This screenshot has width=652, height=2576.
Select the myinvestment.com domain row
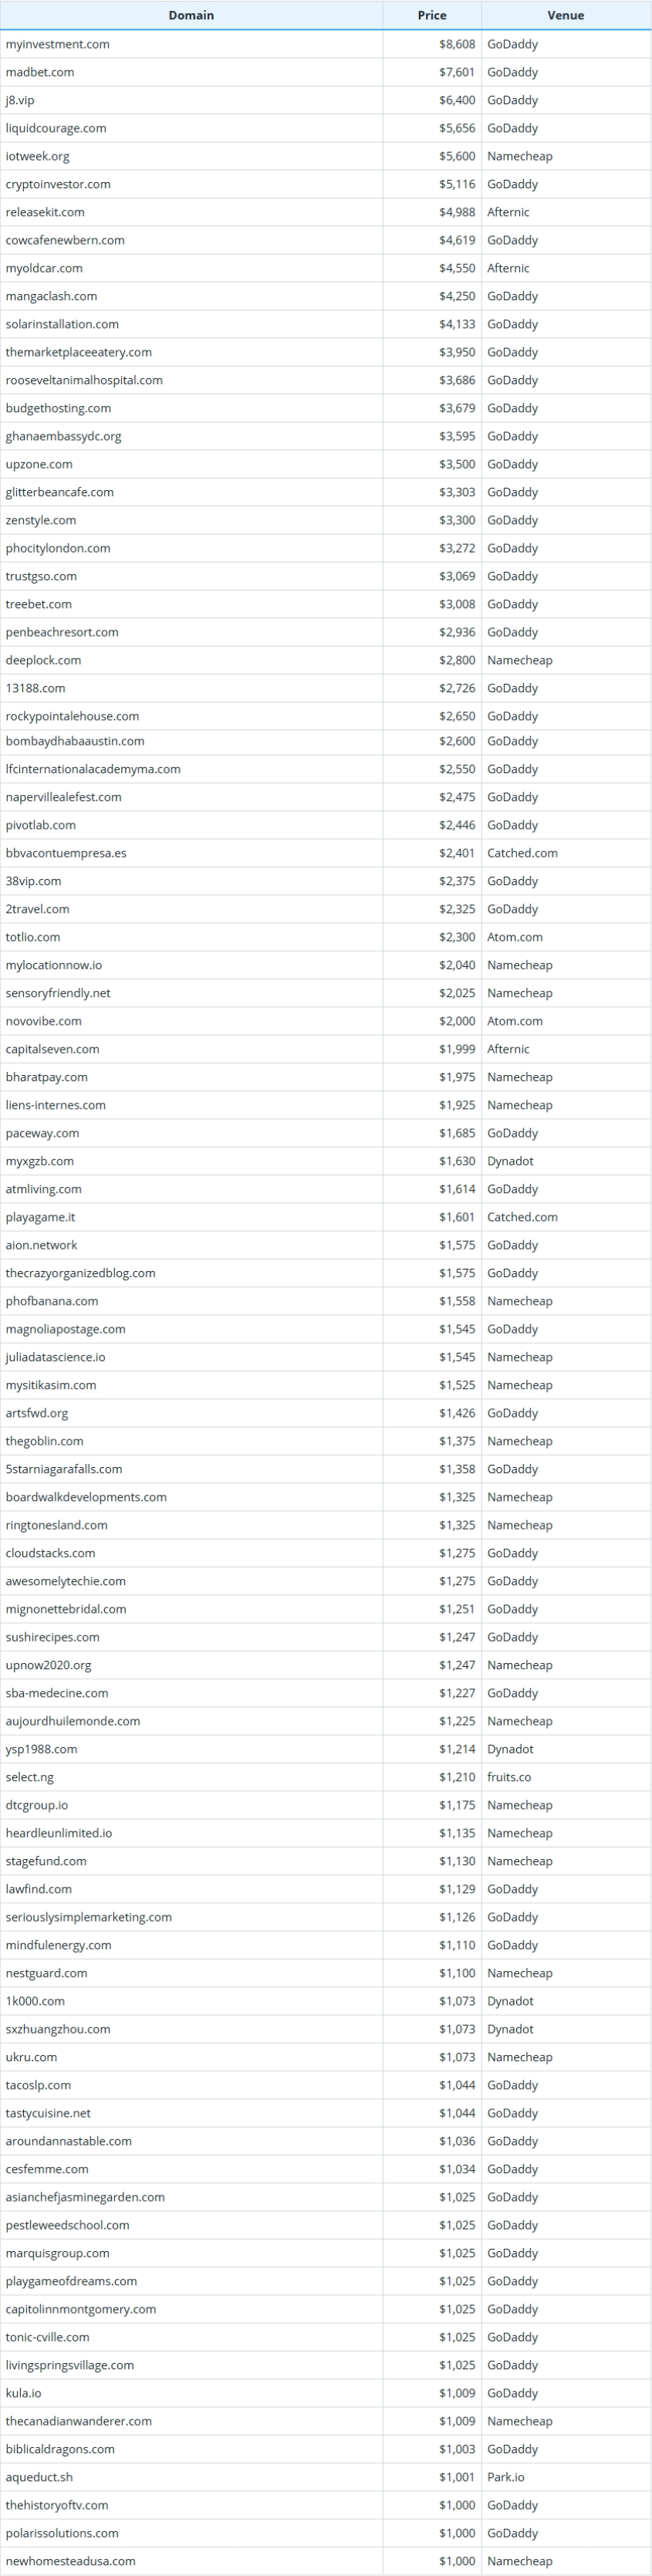[x=326, y=44]
